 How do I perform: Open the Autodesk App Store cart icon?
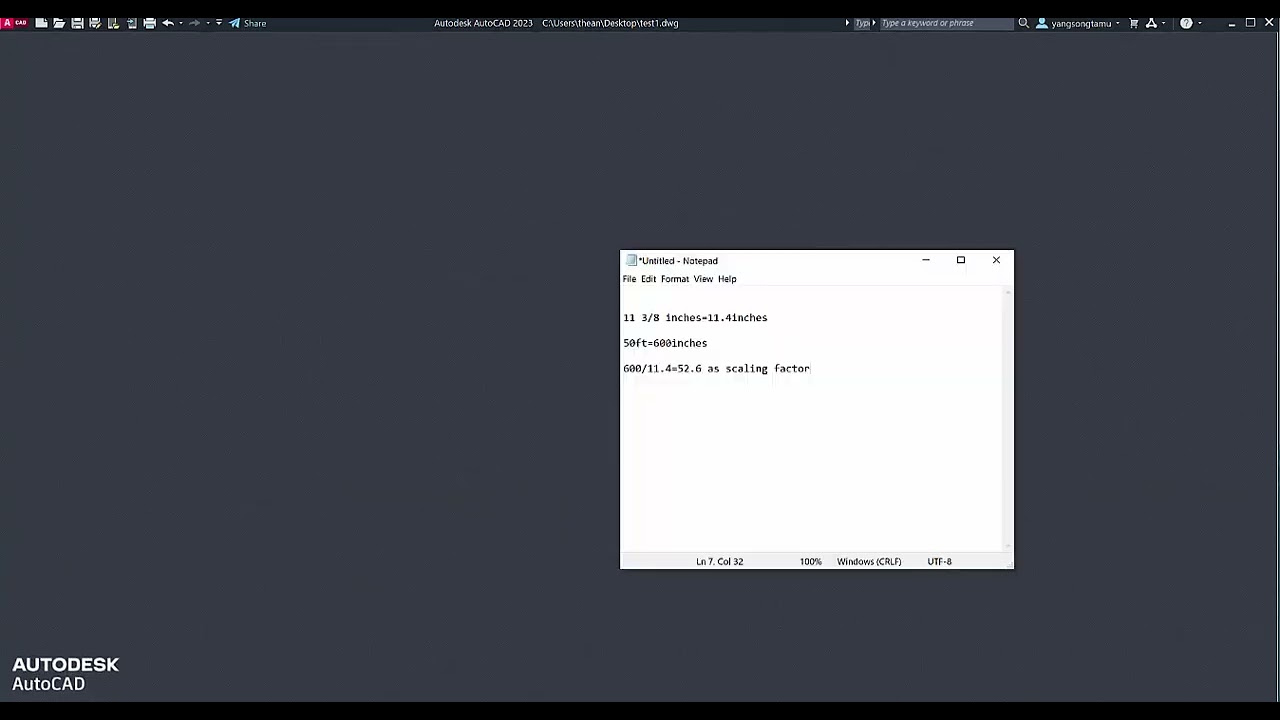[x=1134, y=23]
